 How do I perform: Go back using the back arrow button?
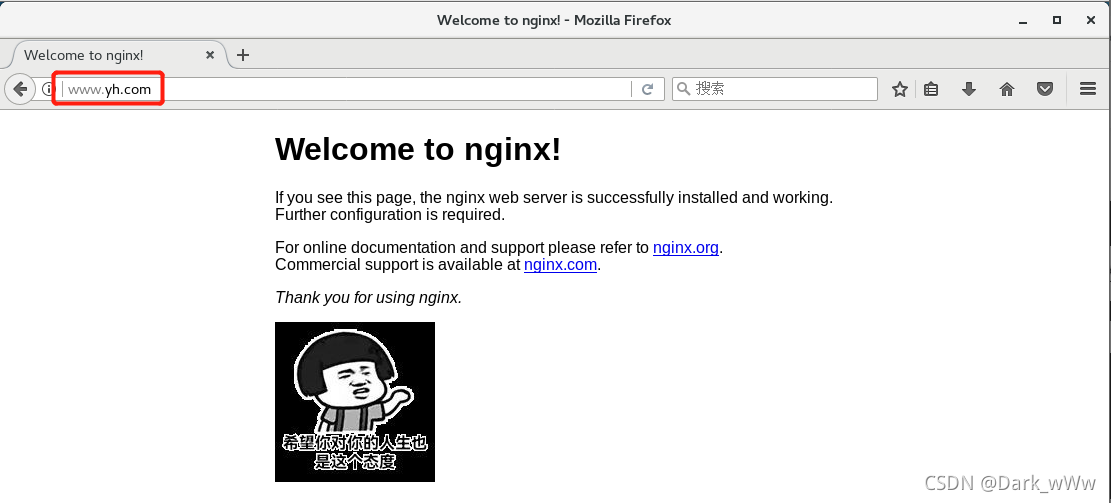click(20, 89)
